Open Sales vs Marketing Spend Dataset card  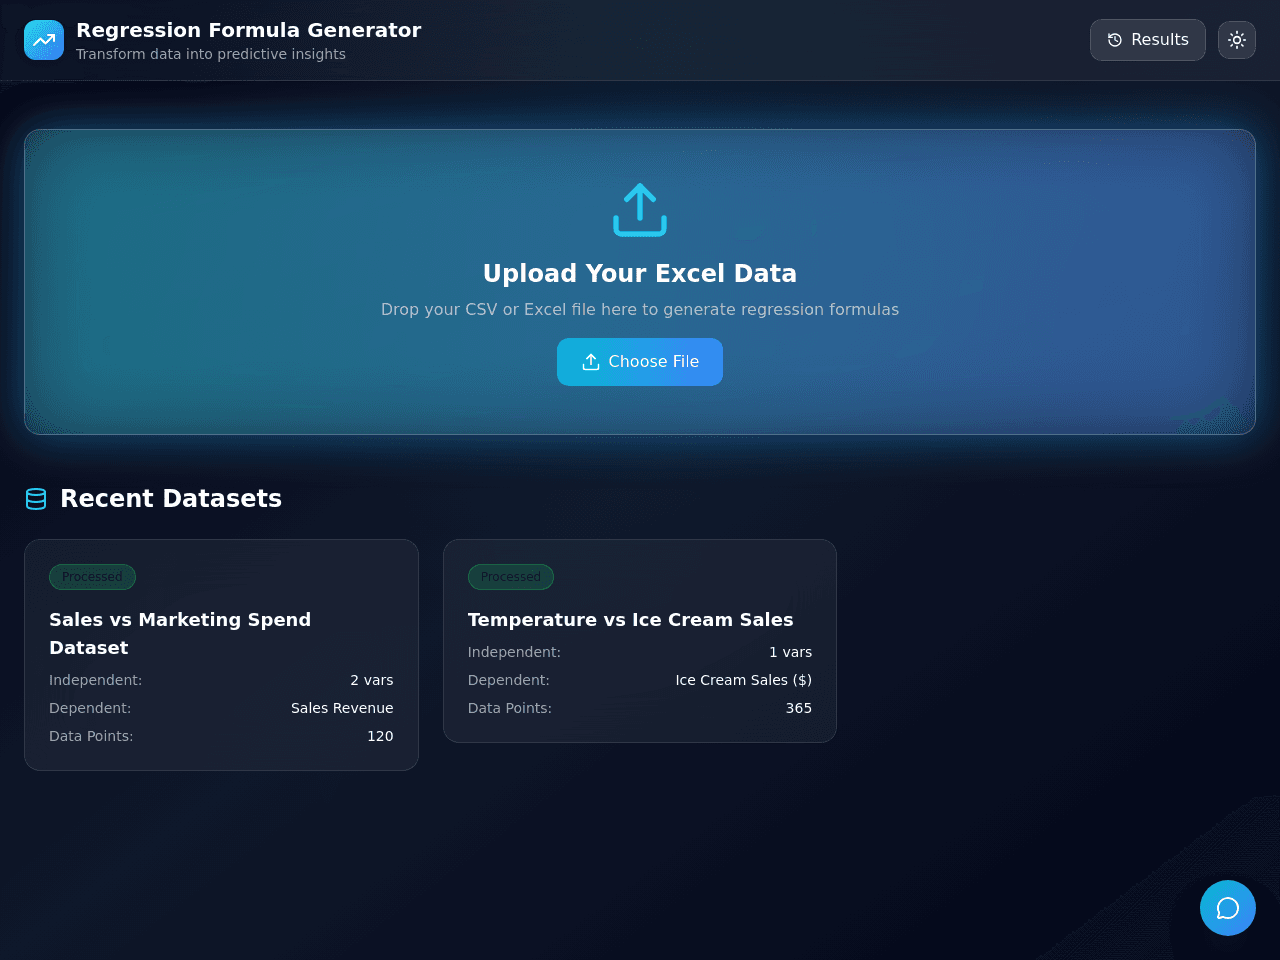(x=221, y=655)
